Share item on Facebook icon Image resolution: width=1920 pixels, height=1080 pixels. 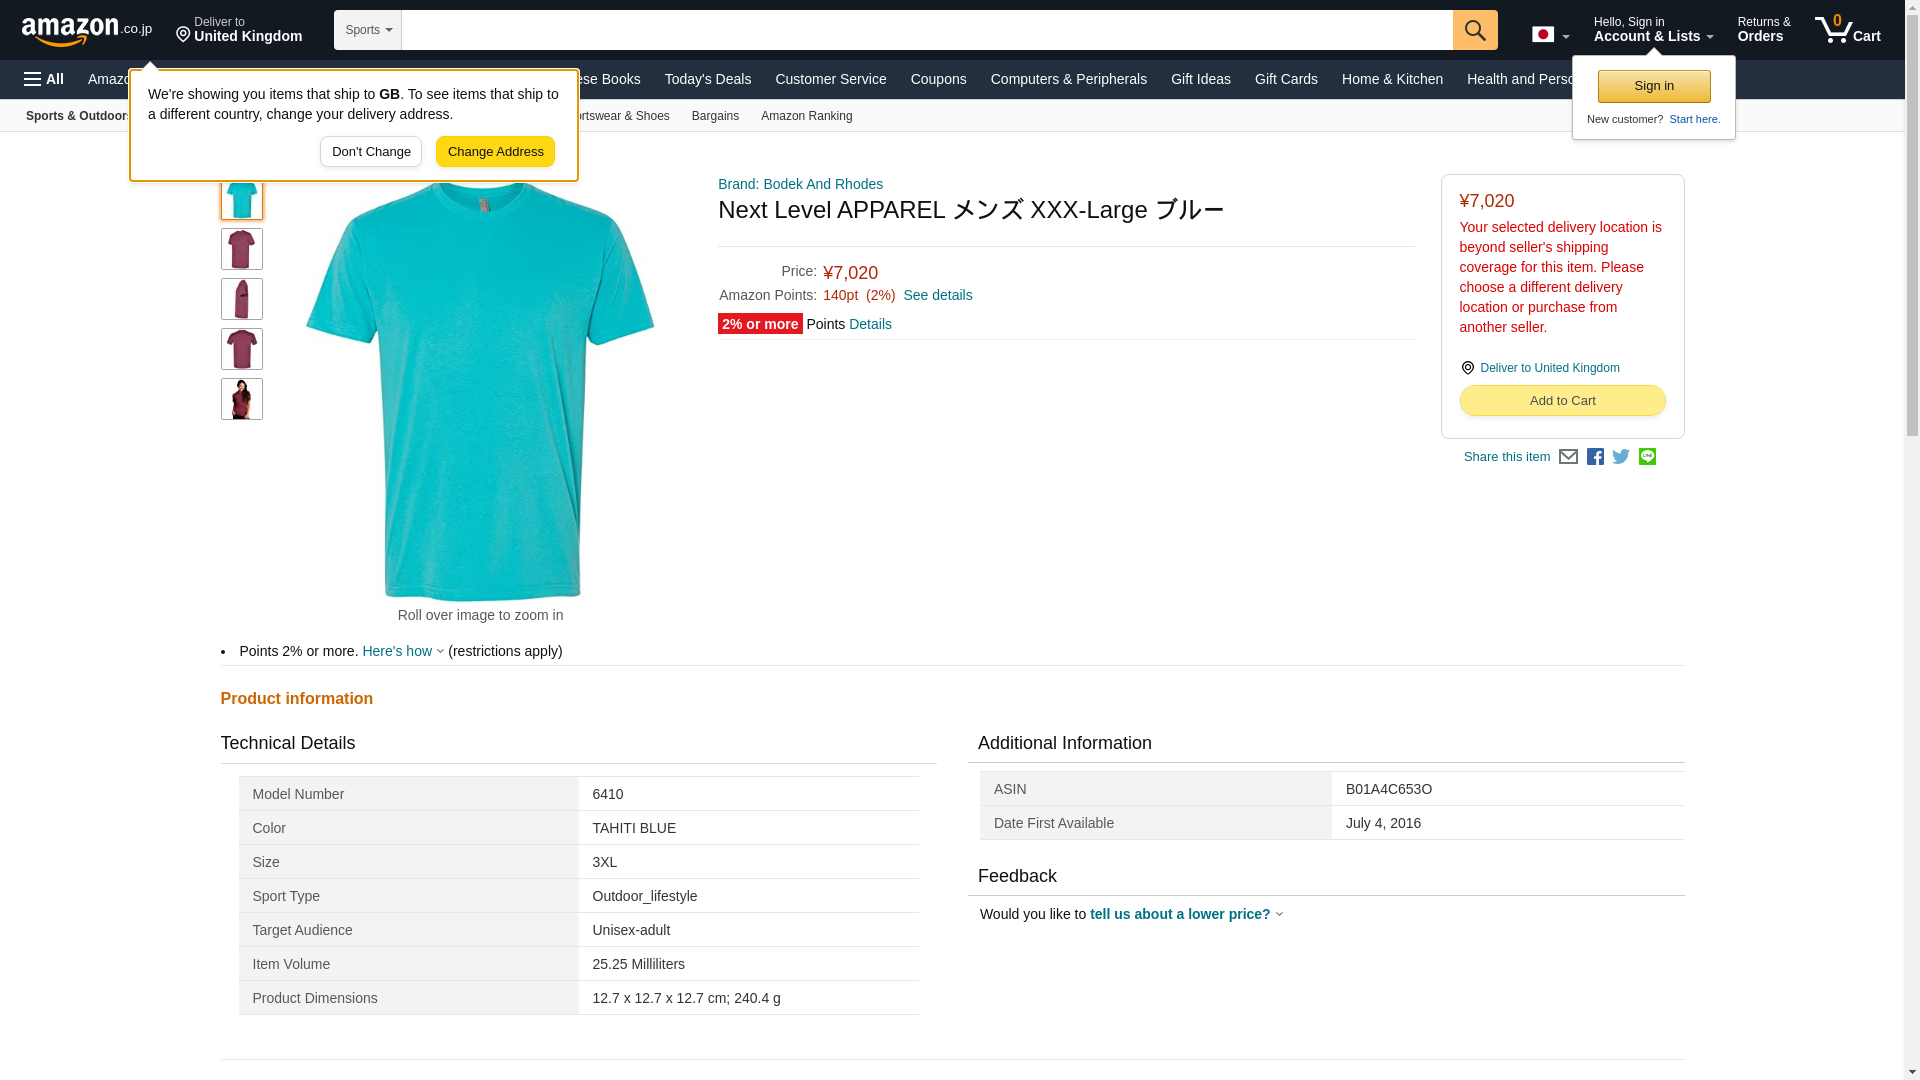tap(1595, 457)
